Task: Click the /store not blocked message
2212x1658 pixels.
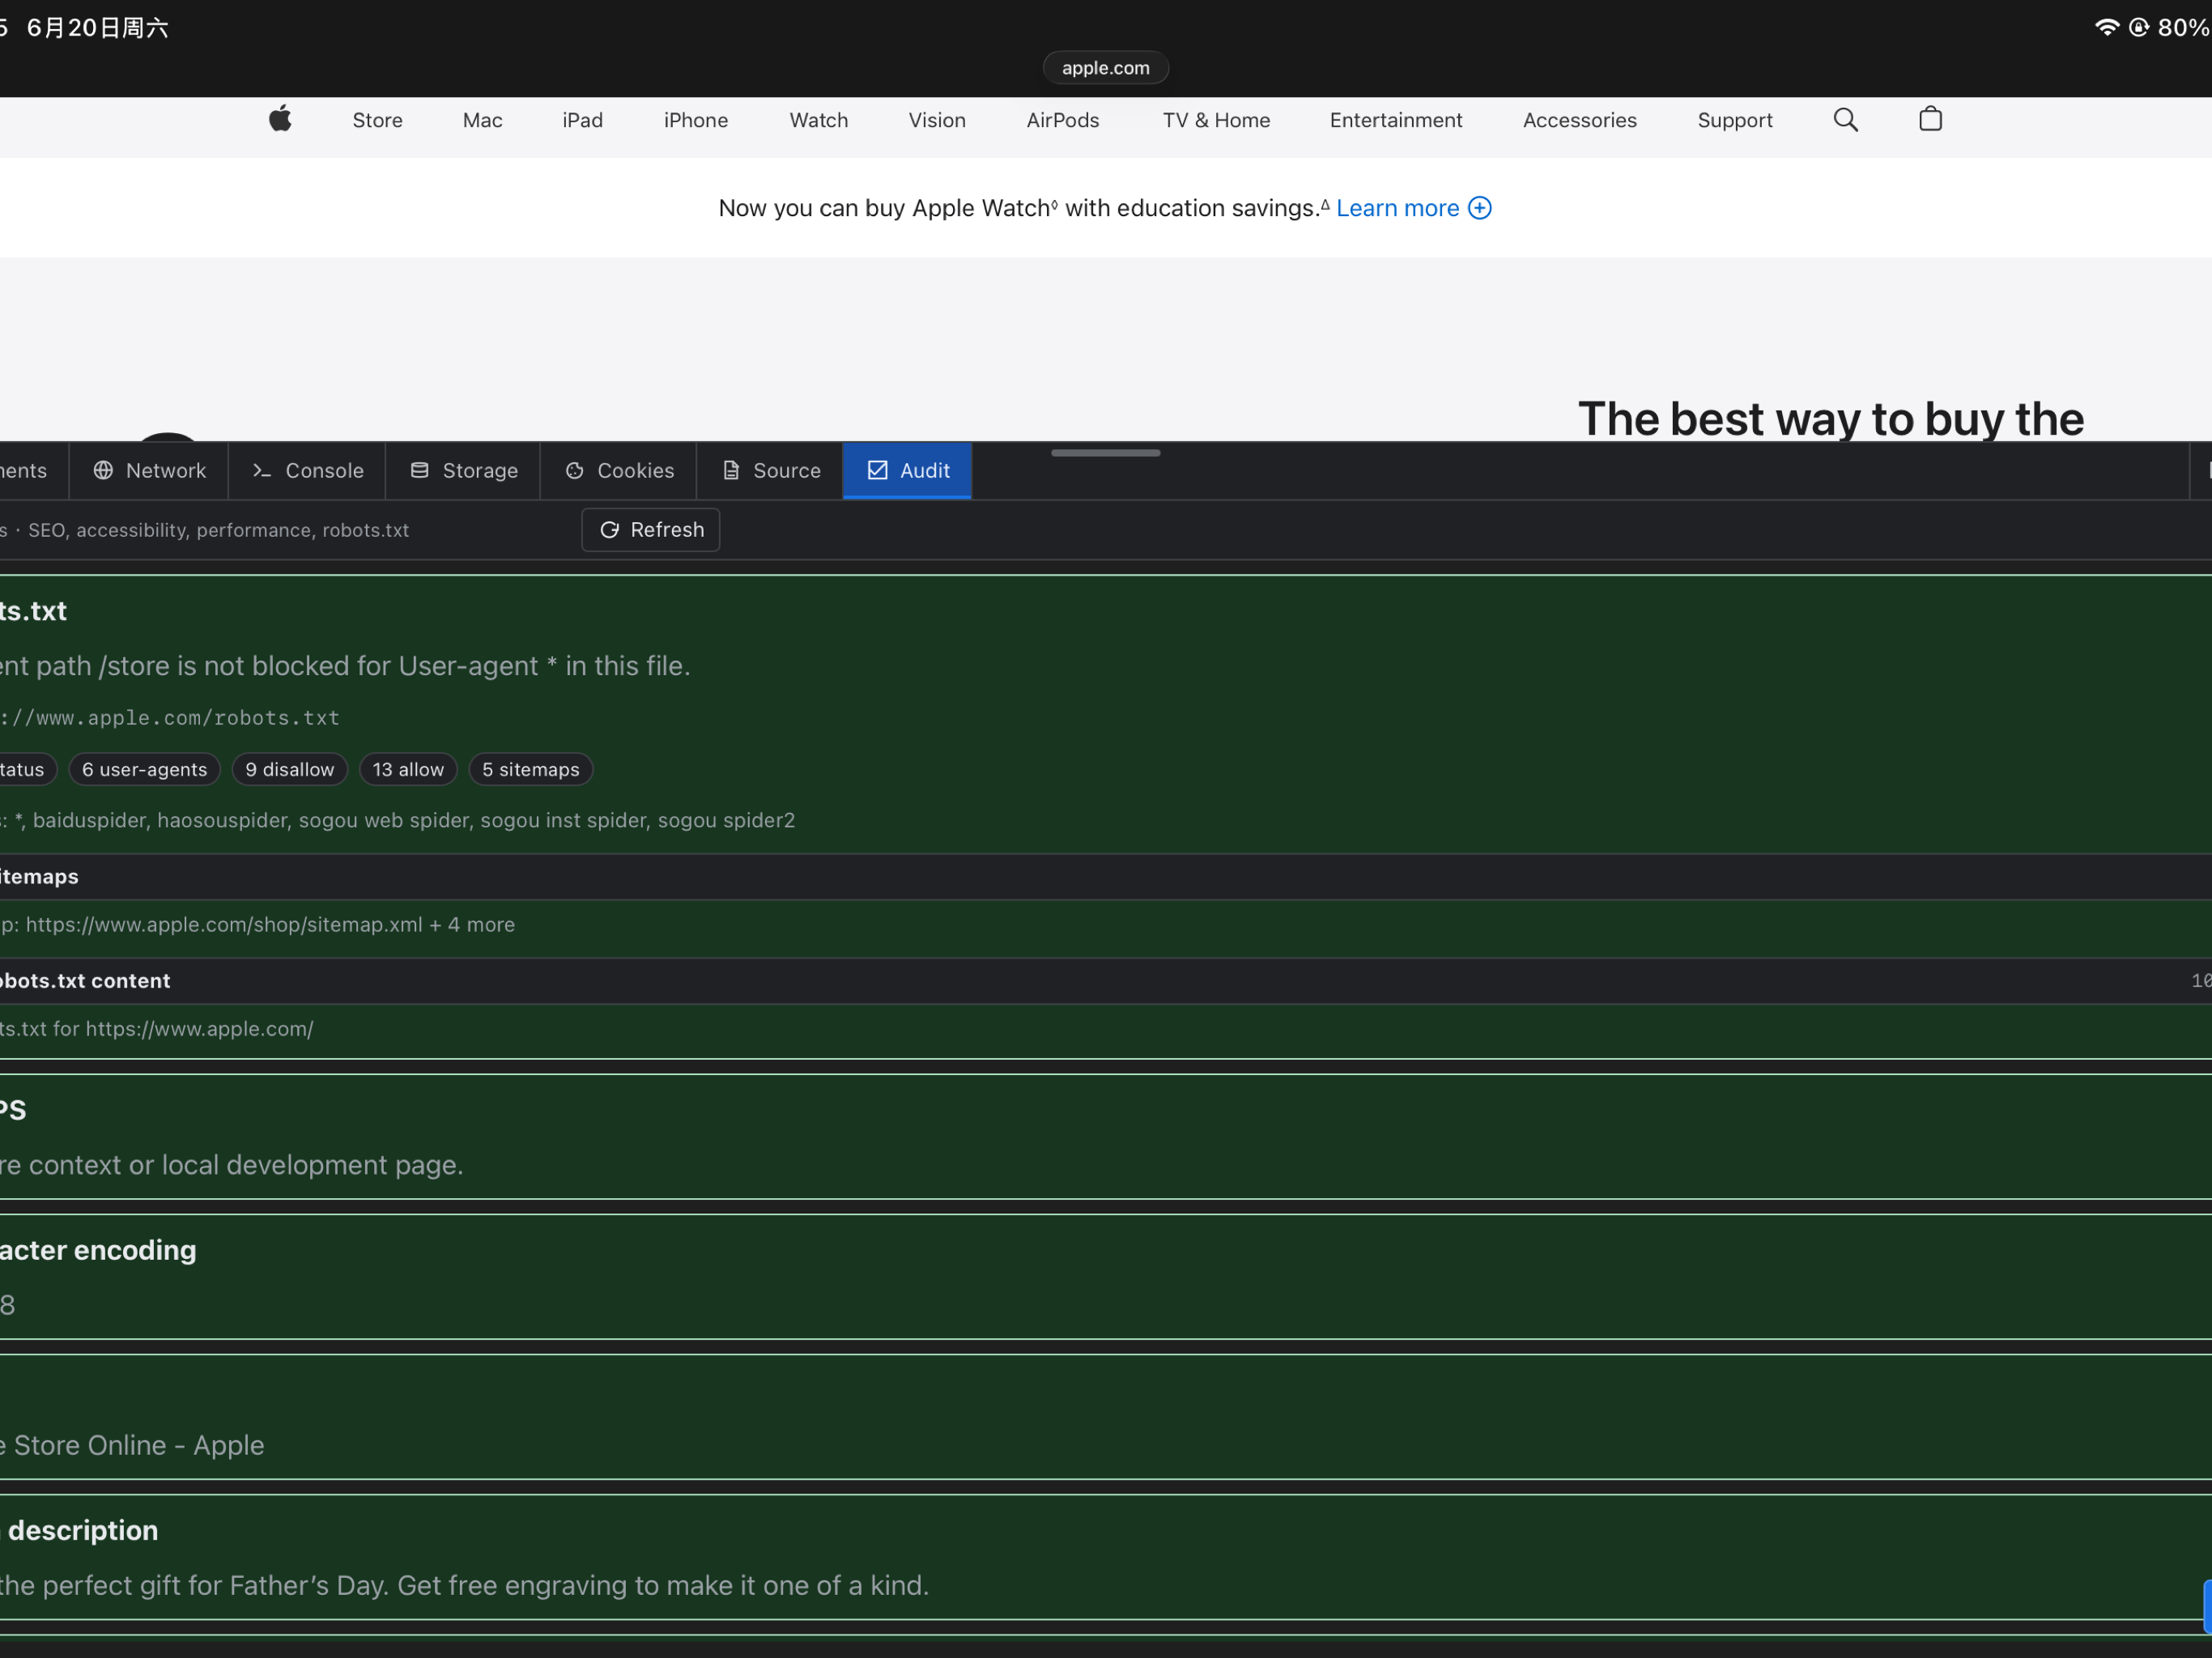Action: (345, 666)
